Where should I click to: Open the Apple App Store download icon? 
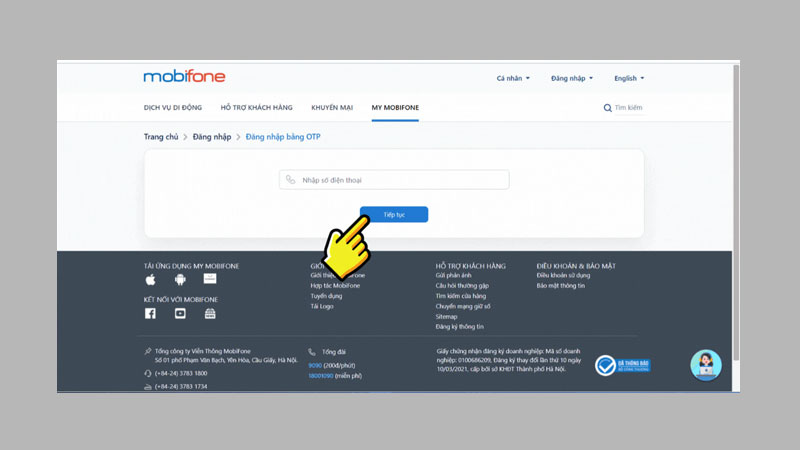click(x=151, y=279)
